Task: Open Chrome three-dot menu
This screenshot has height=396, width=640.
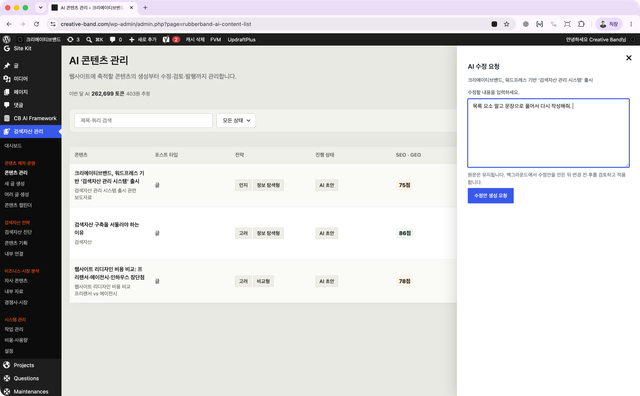Action: [x=631, y=24]
